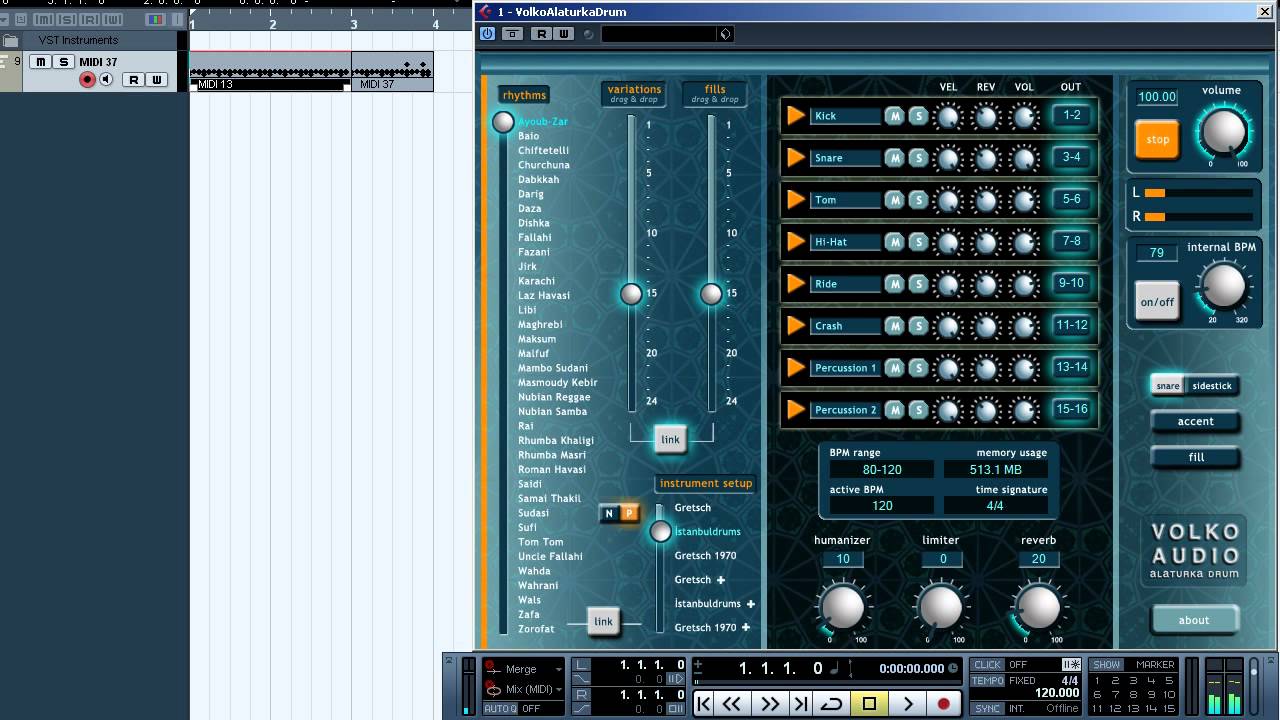Open Crash output 11-12 selector
The height and width of the screenshot is (720, 1280).
click(x=1071, y=325)
